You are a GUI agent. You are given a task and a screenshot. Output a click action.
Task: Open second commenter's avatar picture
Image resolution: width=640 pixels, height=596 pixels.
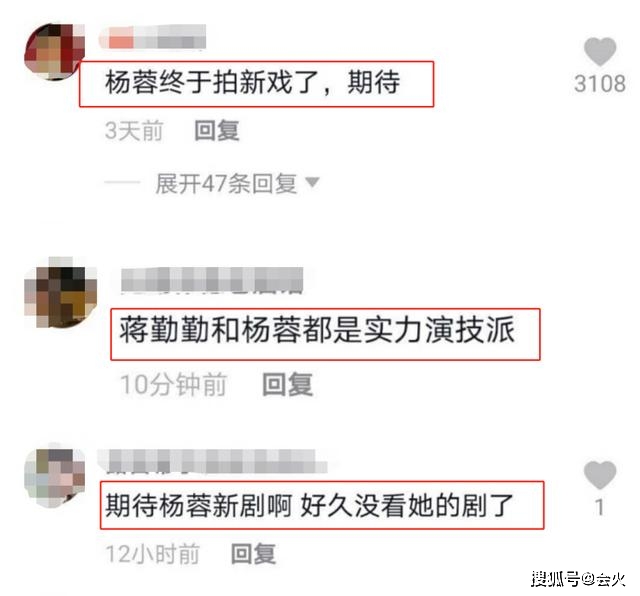pos(60,292)
